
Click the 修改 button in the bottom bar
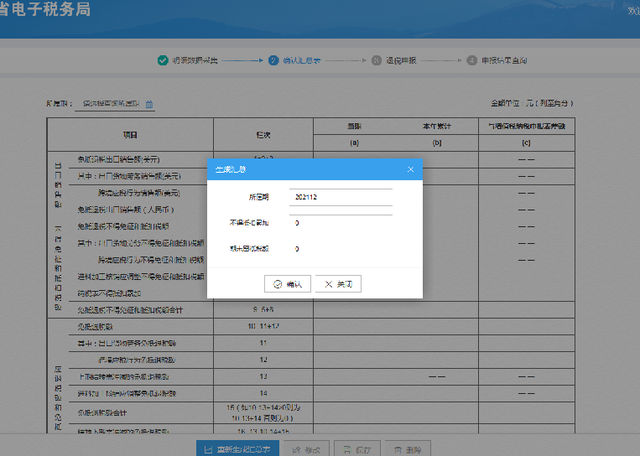point(307,449)
